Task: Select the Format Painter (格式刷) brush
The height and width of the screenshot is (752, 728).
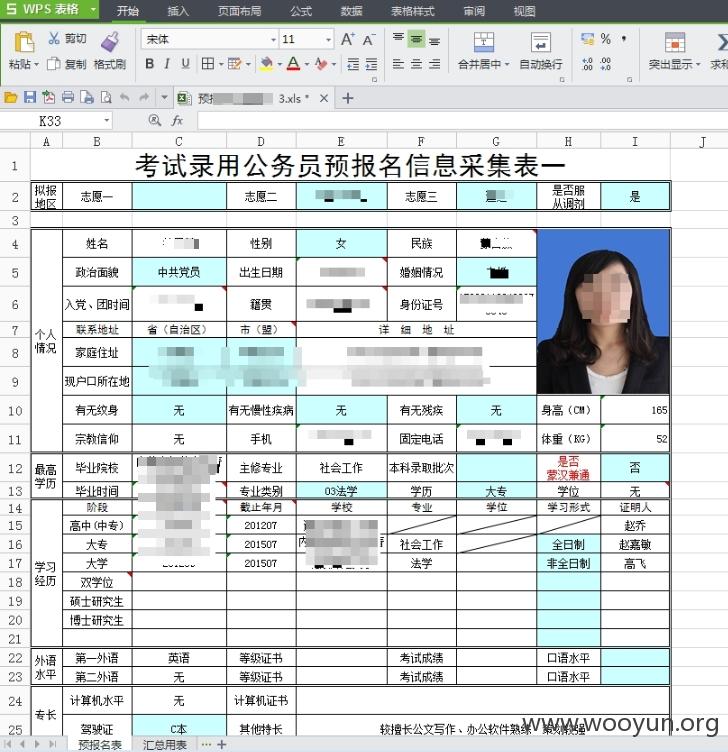Action: [x=110, y=41]
